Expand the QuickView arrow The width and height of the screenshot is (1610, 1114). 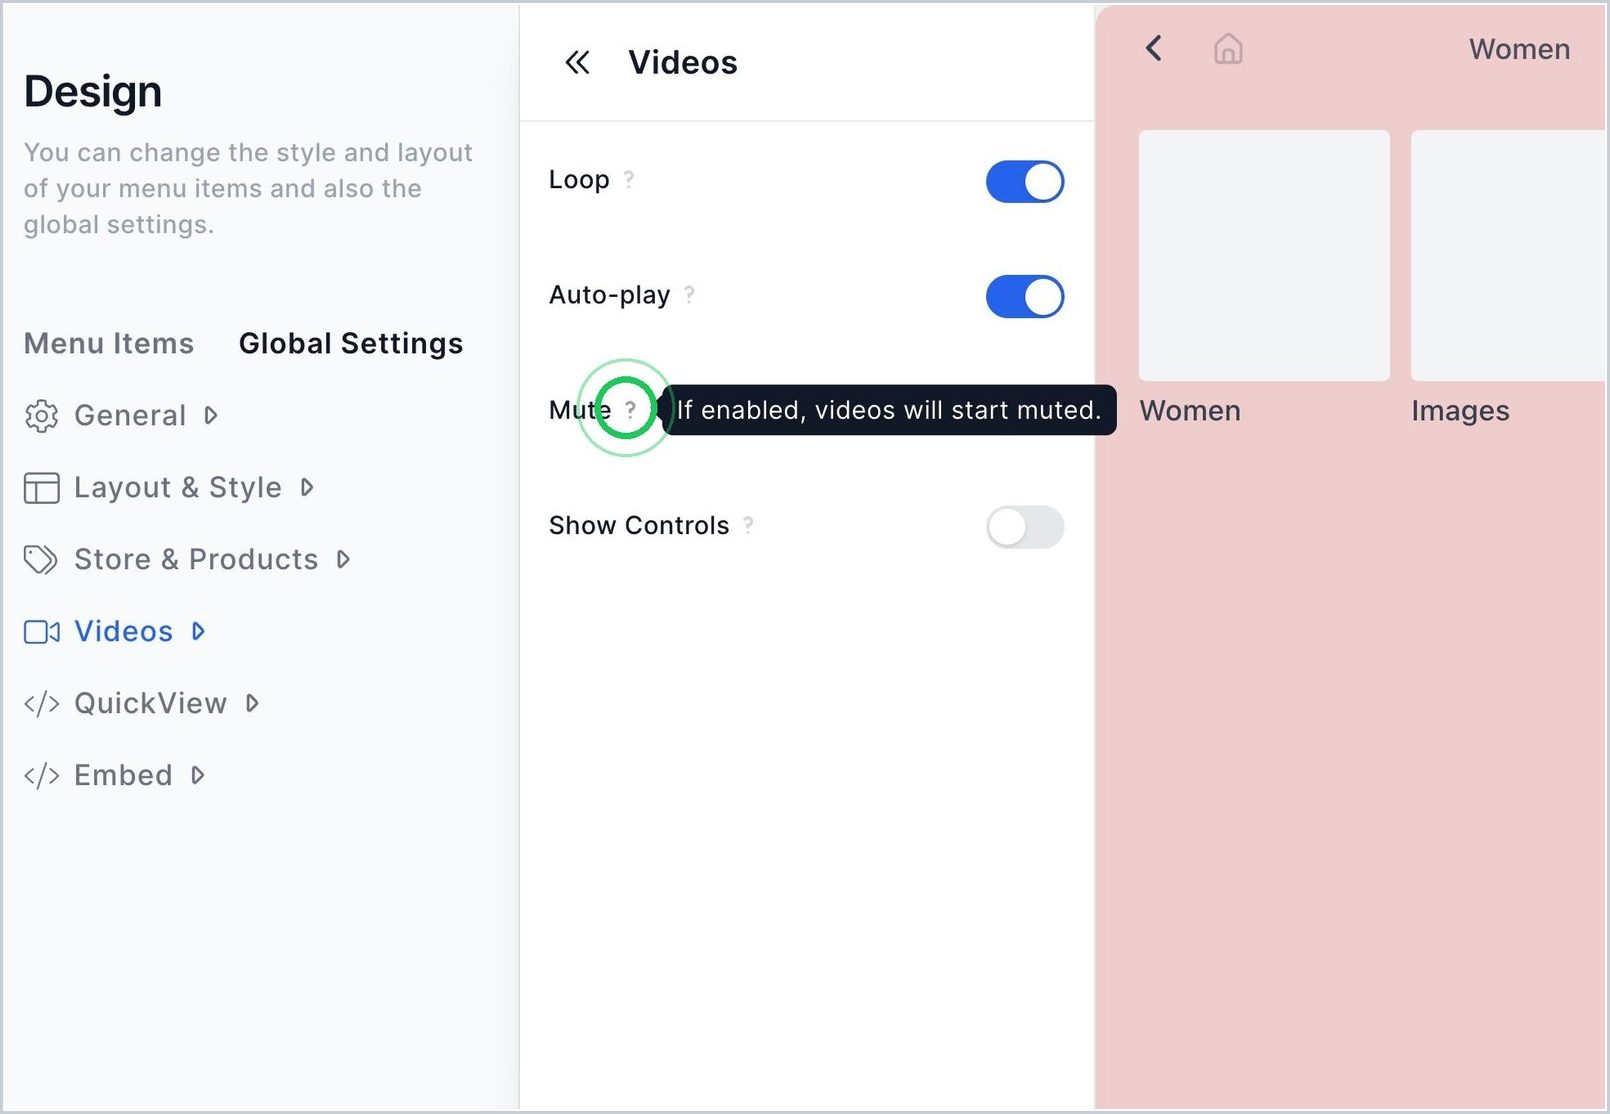[x=252, y=703]
